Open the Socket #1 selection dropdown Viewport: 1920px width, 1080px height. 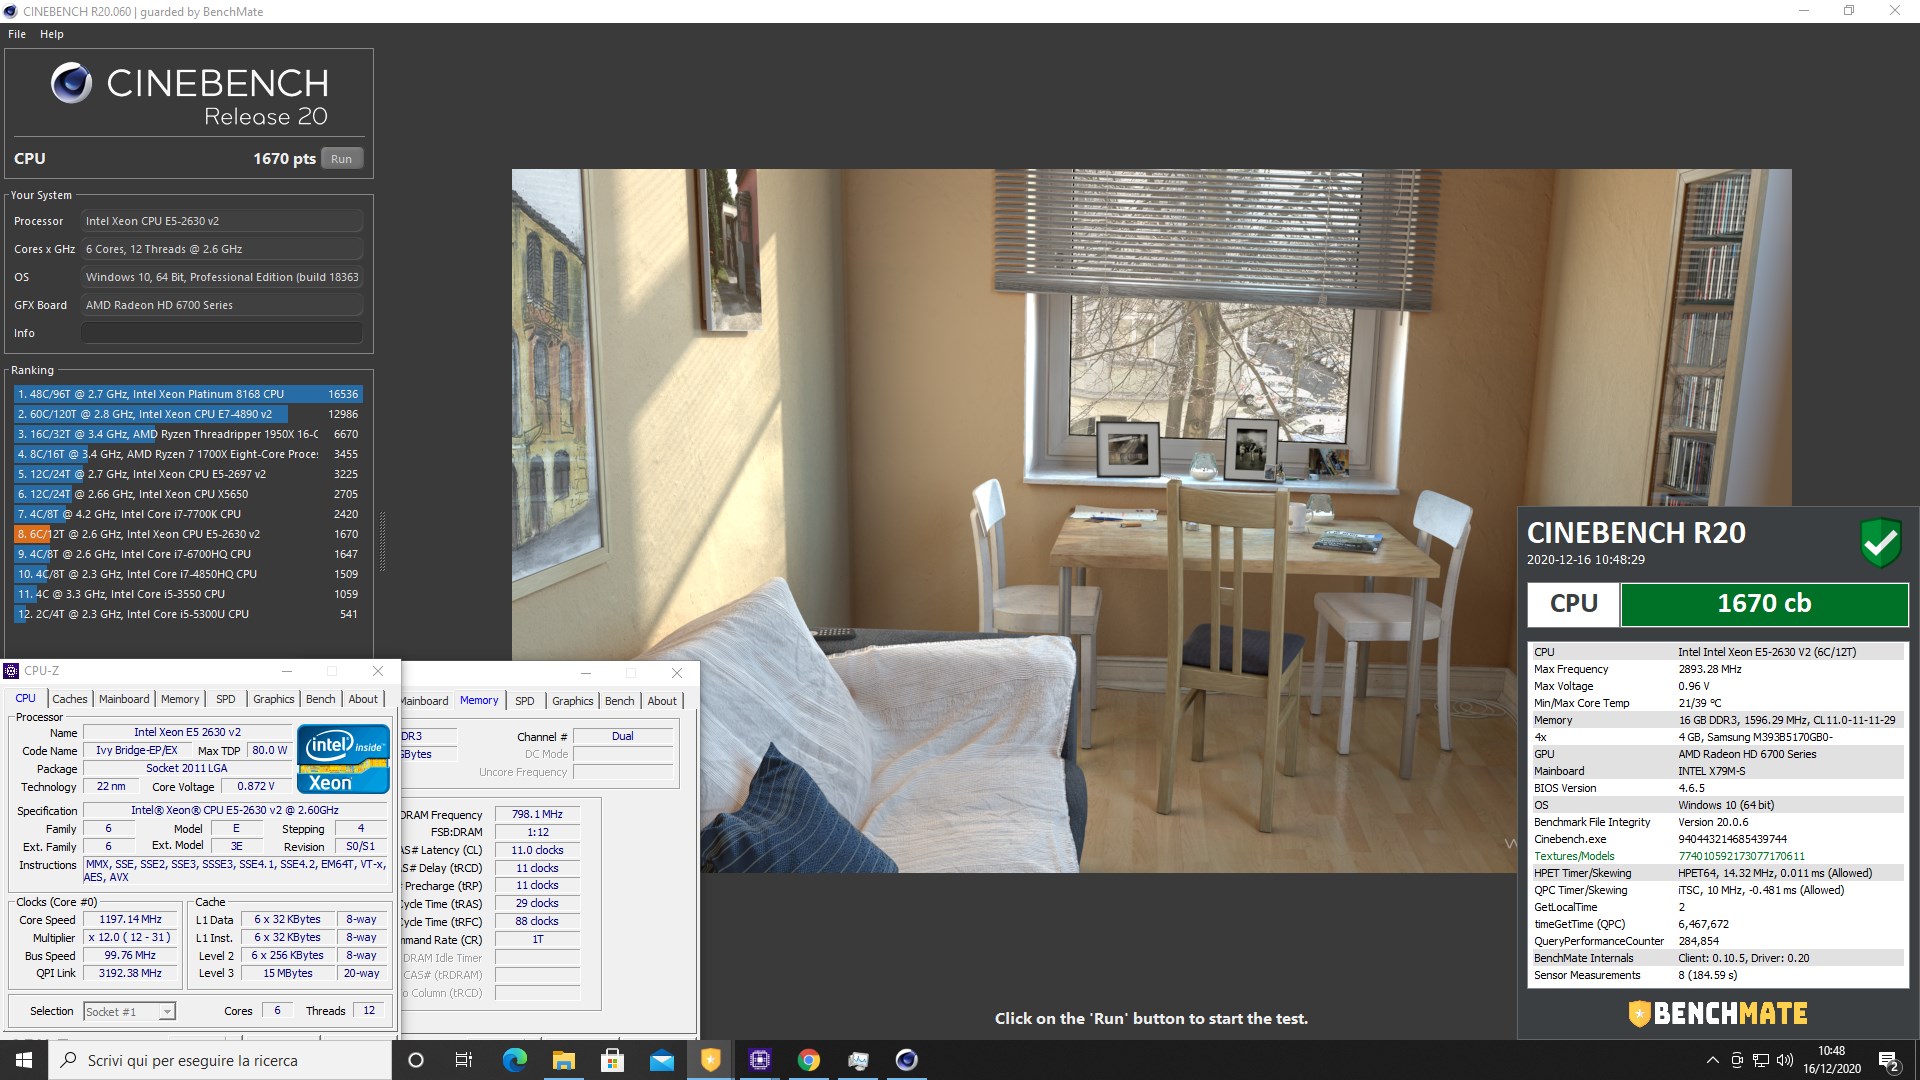click(130, 1011)
